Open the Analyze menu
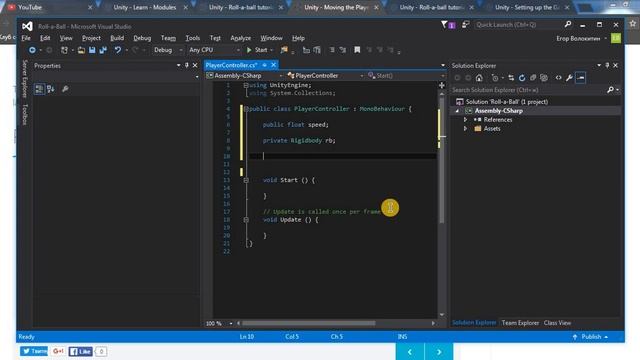Screen dimensions: 640x360 pyautogui.click(x=240, y=38)
